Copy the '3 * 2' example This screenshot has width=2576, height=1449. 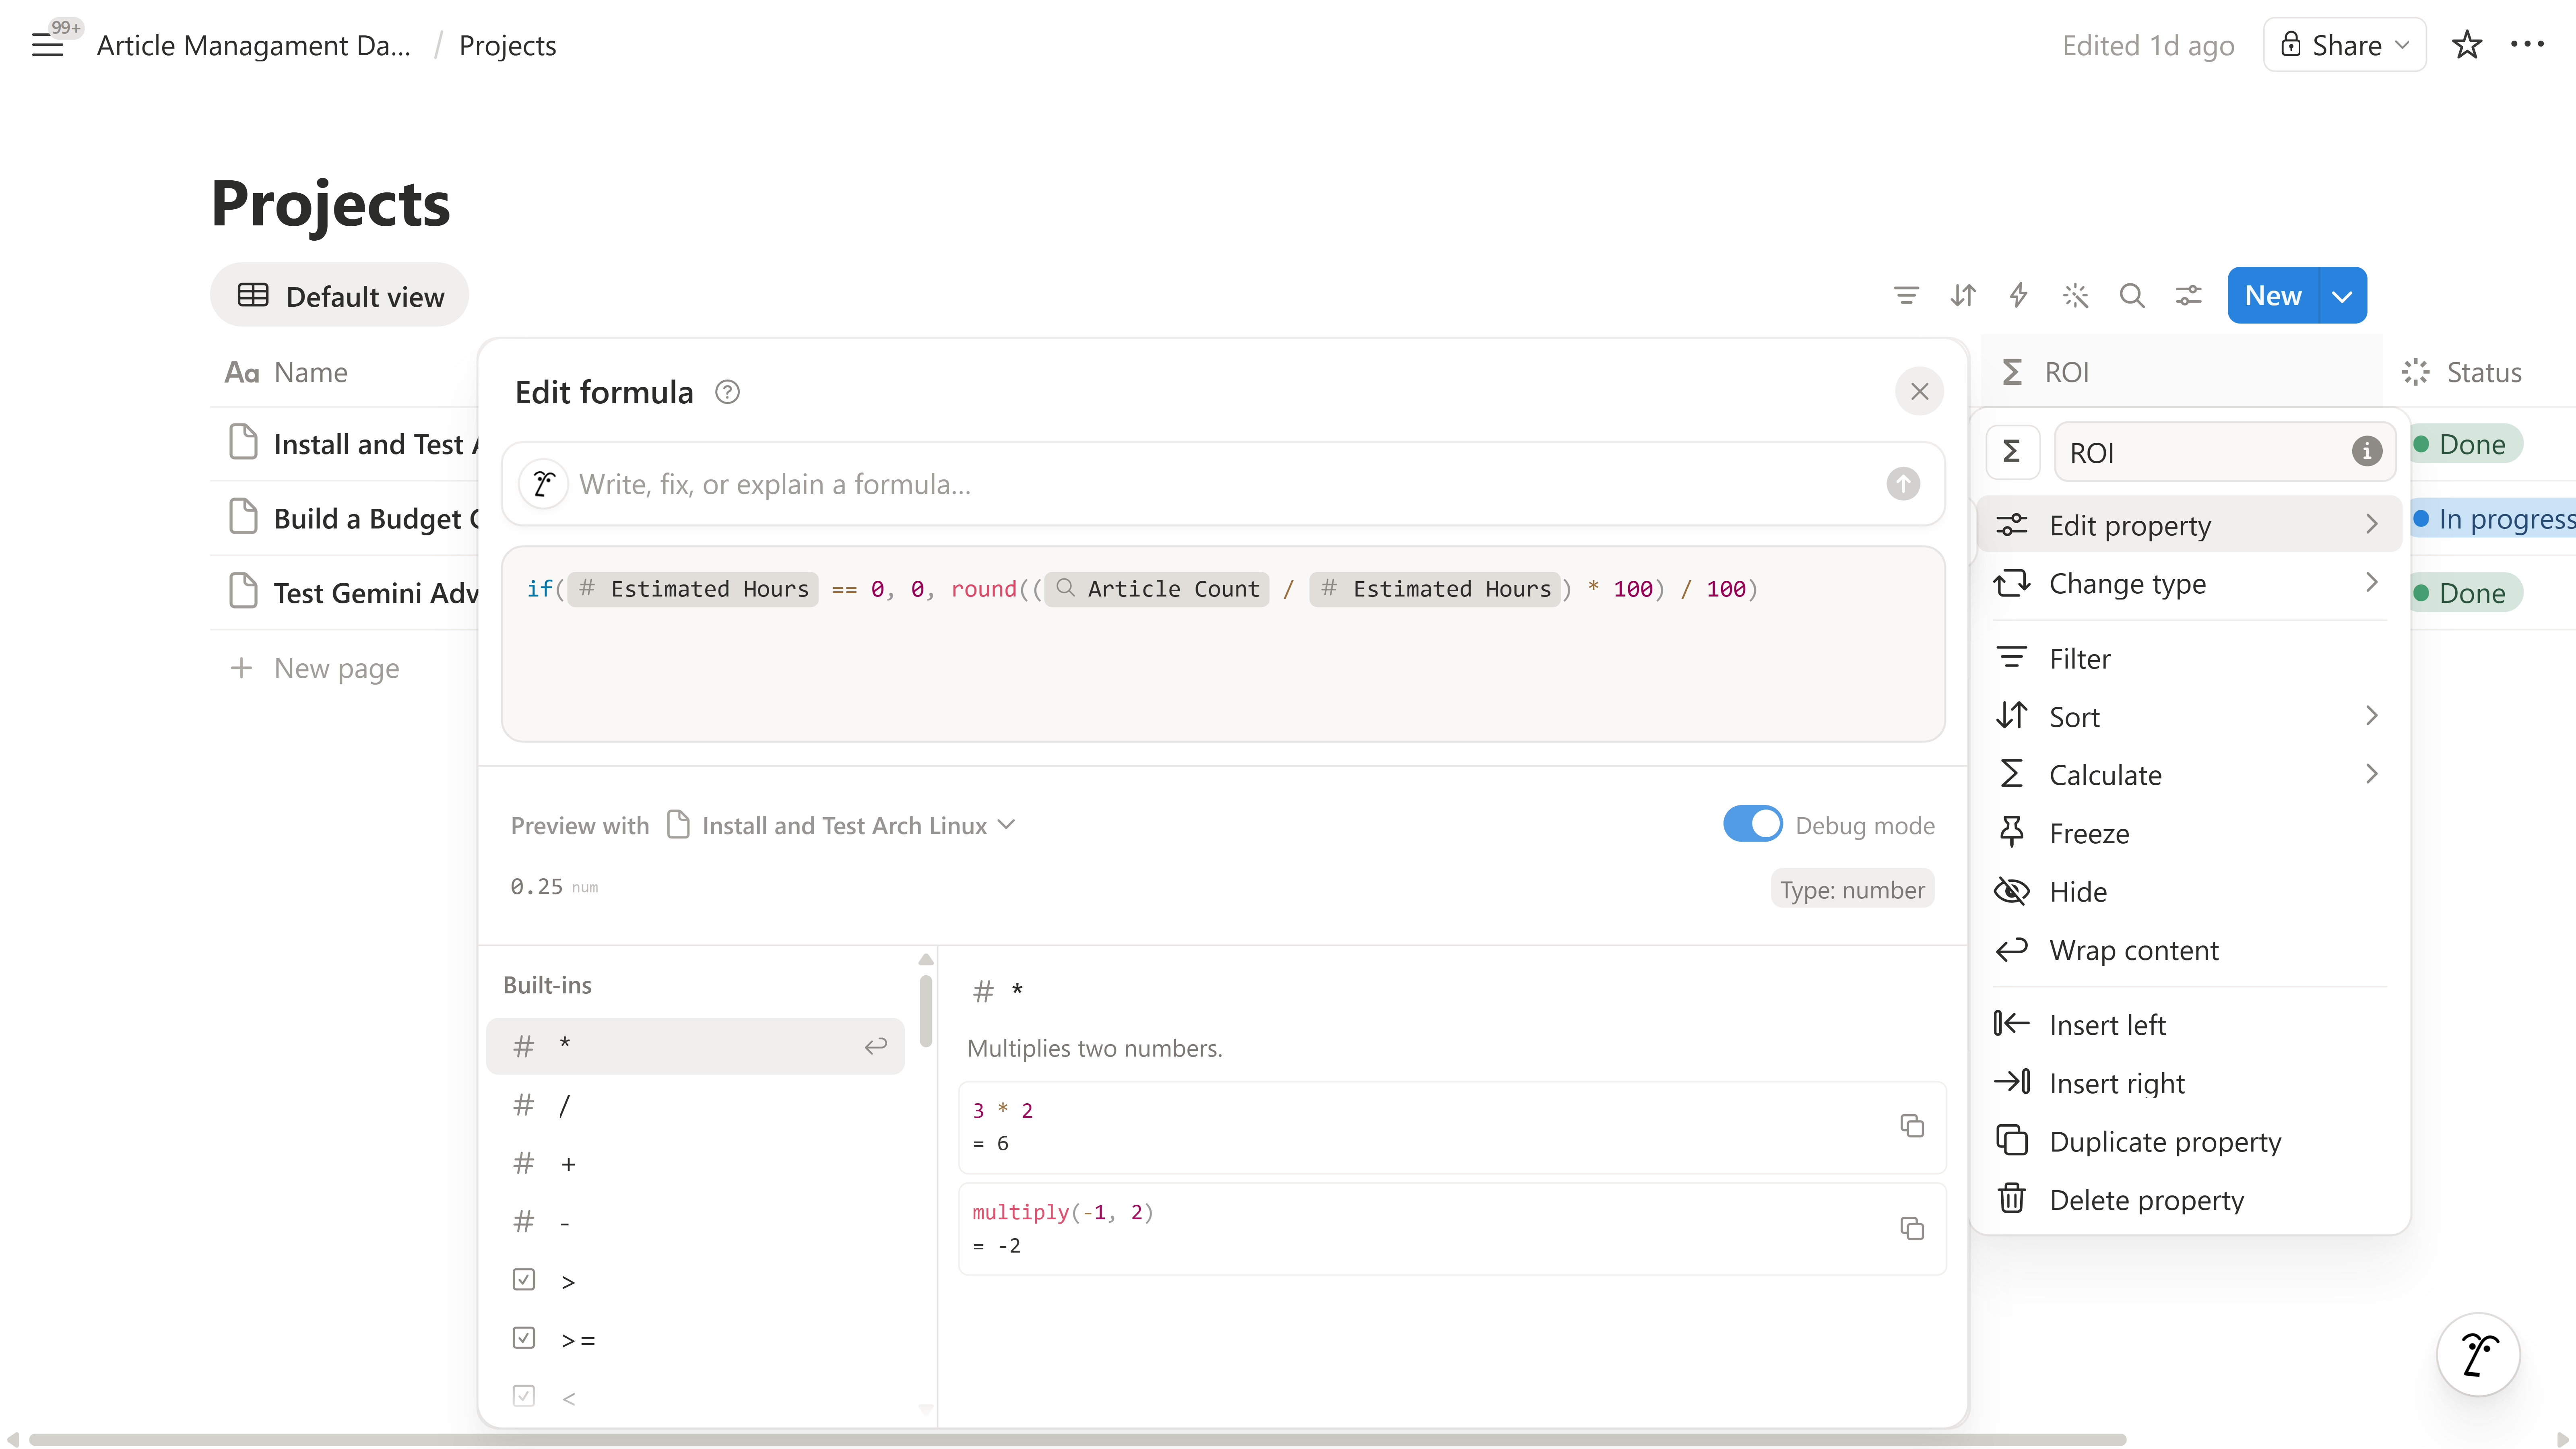[x=1912, y=1126]
